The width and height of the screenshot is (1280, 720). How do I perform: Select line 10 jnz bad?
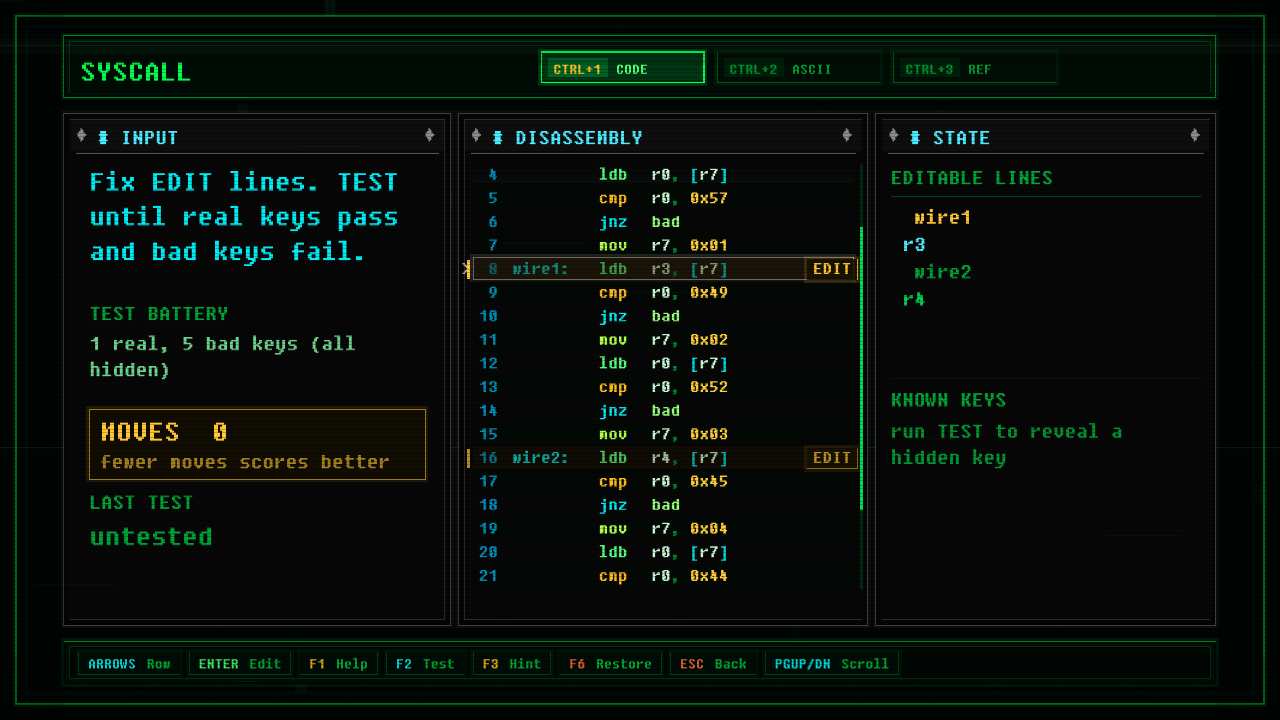point(664,316)
